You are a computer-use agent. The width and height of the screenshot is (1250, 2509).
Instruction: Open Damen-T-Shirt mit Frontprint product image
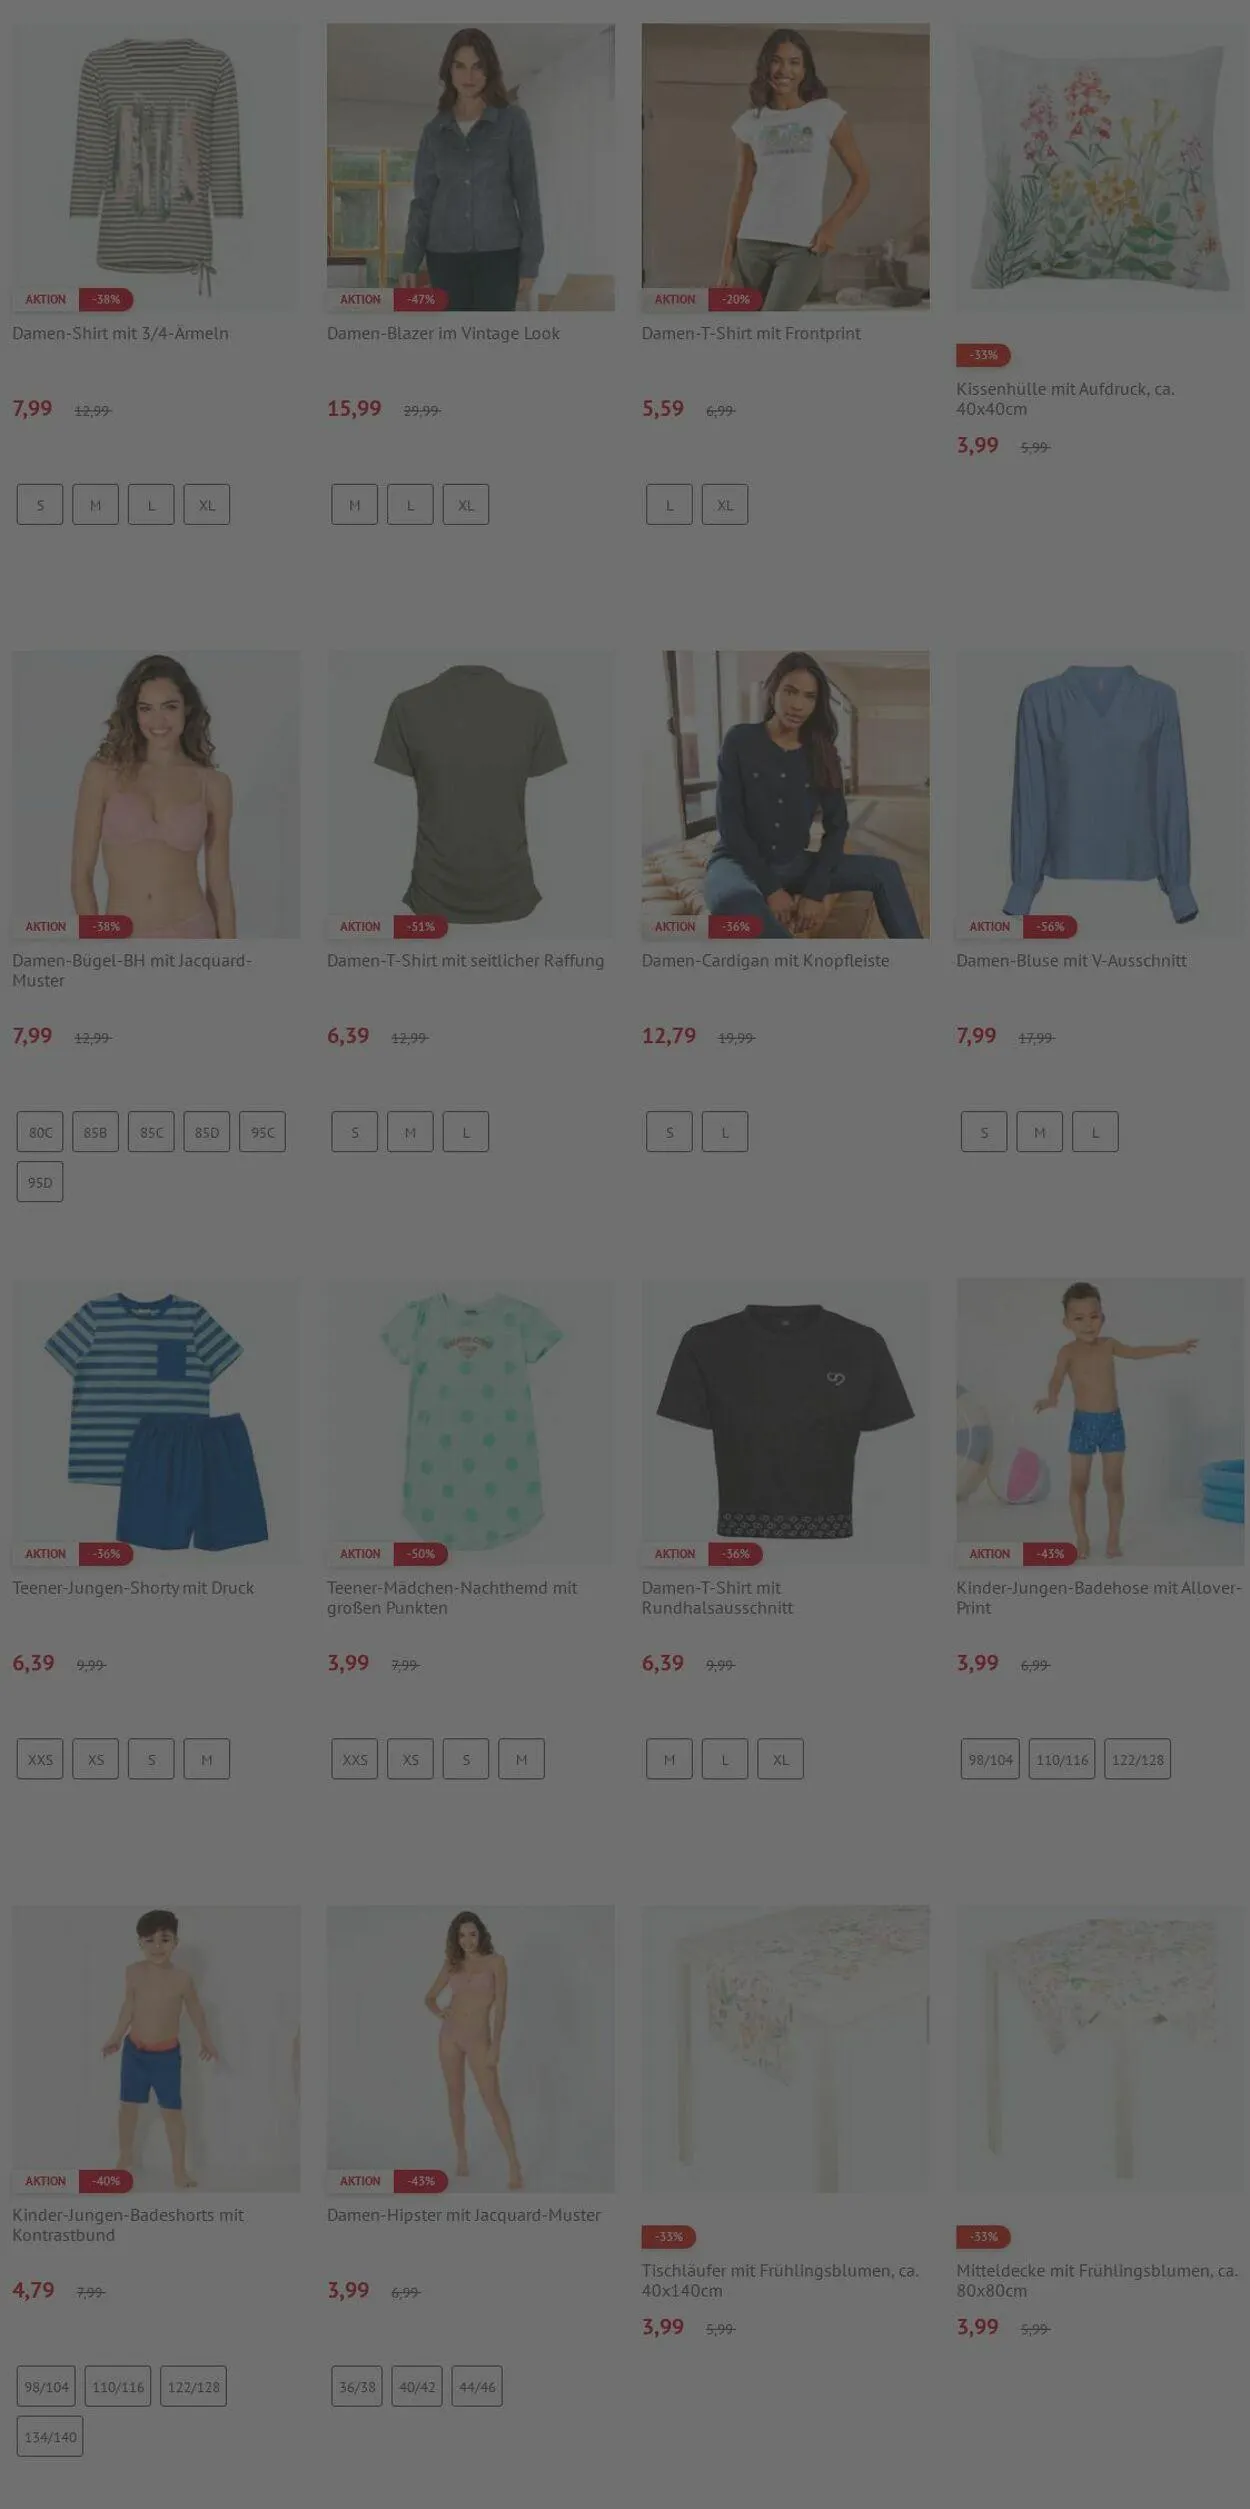[x=785, y=167]
